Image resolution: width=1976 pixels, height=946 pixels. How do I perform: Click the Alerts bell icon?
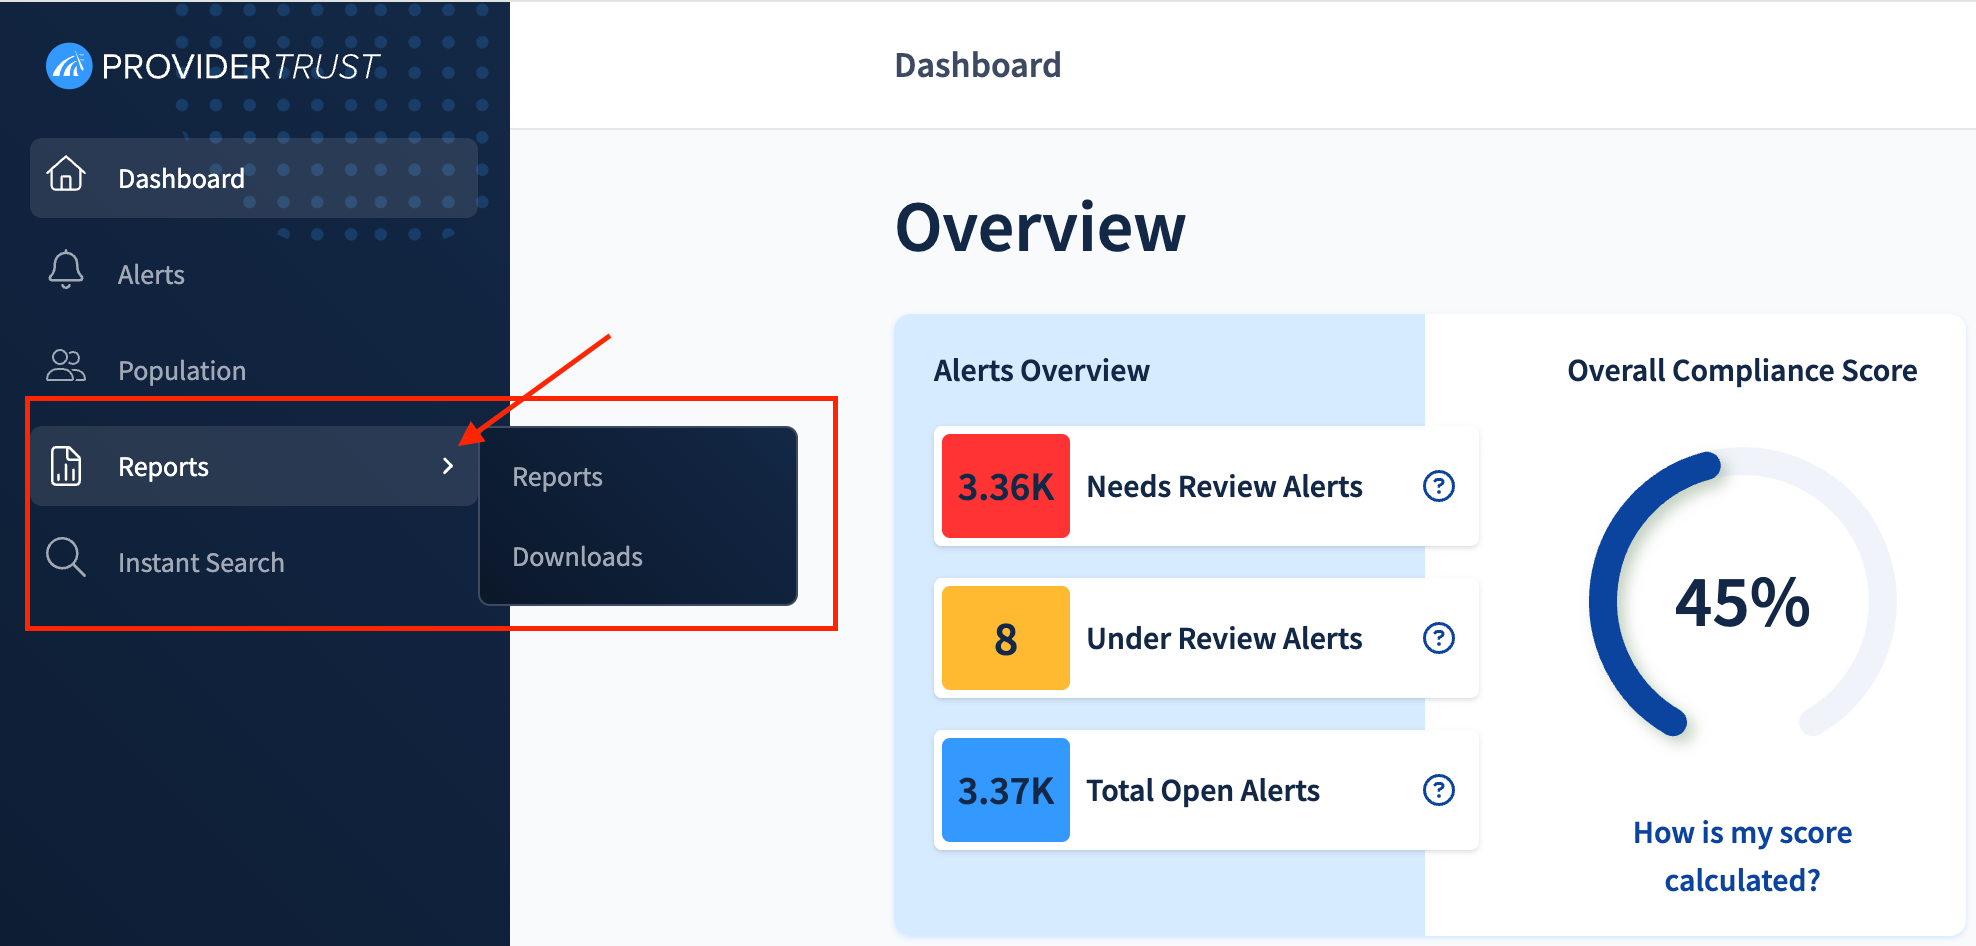click(66, 270)
